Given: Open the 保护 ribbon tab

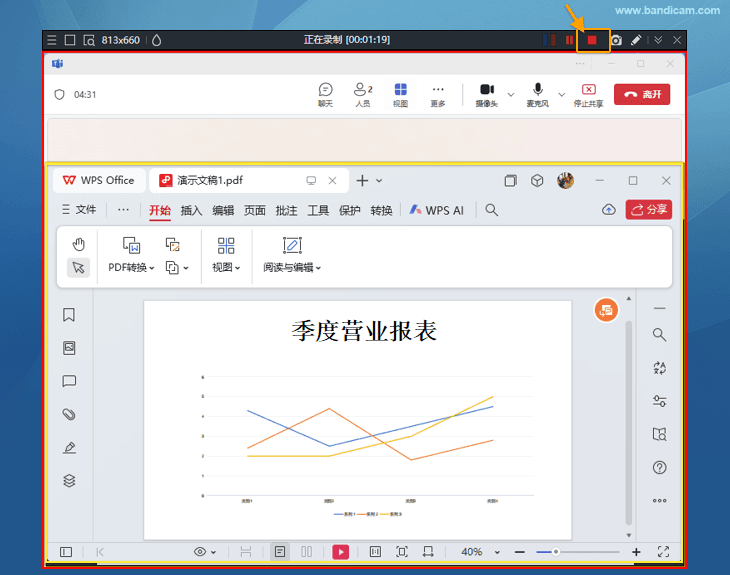Looking at the screenshot, I should pos(350,210).
